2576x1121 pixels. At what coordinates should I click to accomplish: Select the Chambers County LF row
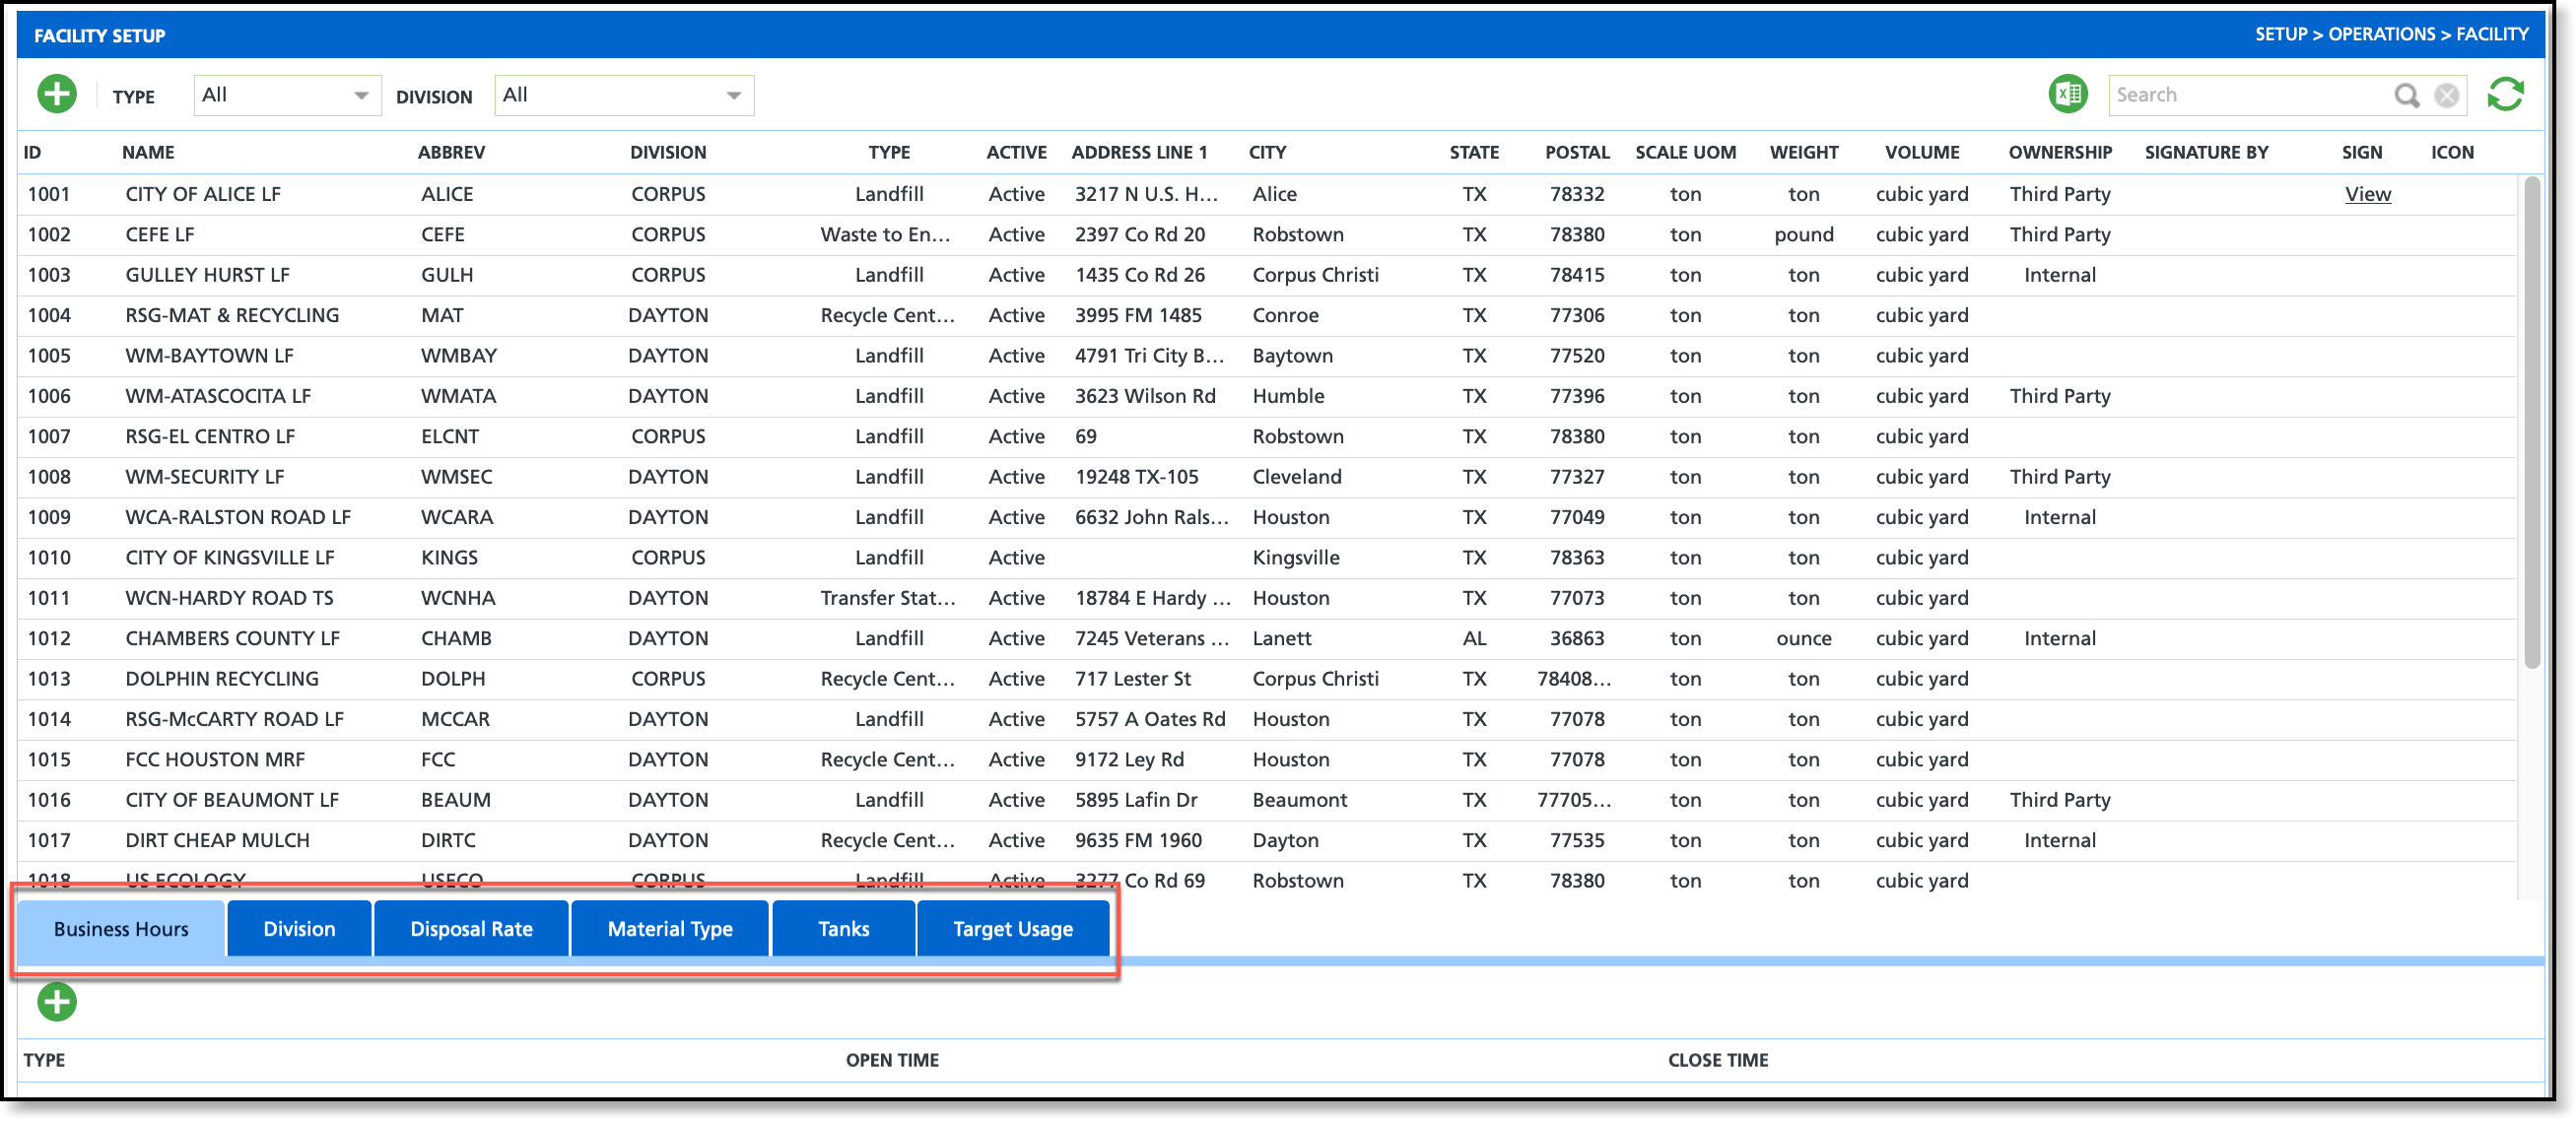click(x=232, y=638)
